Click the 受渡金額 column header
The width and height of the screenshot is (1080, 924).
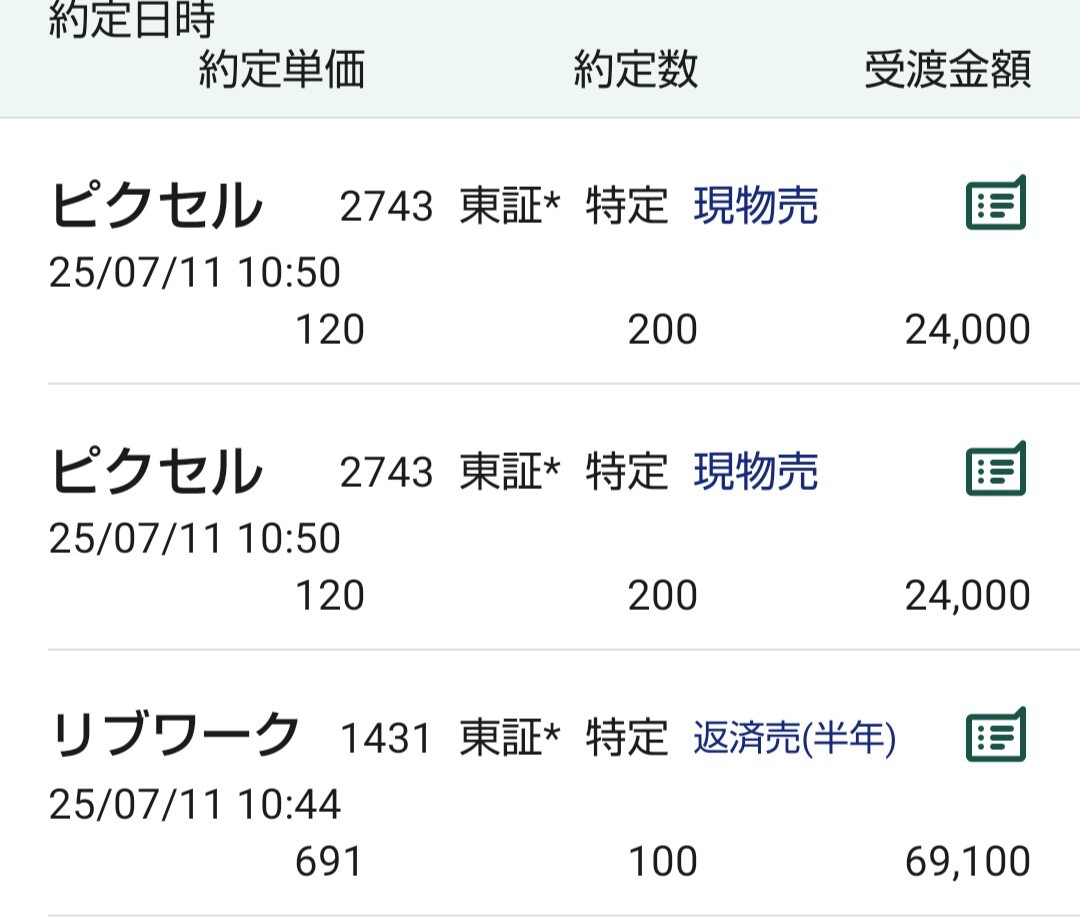[948, 70]
